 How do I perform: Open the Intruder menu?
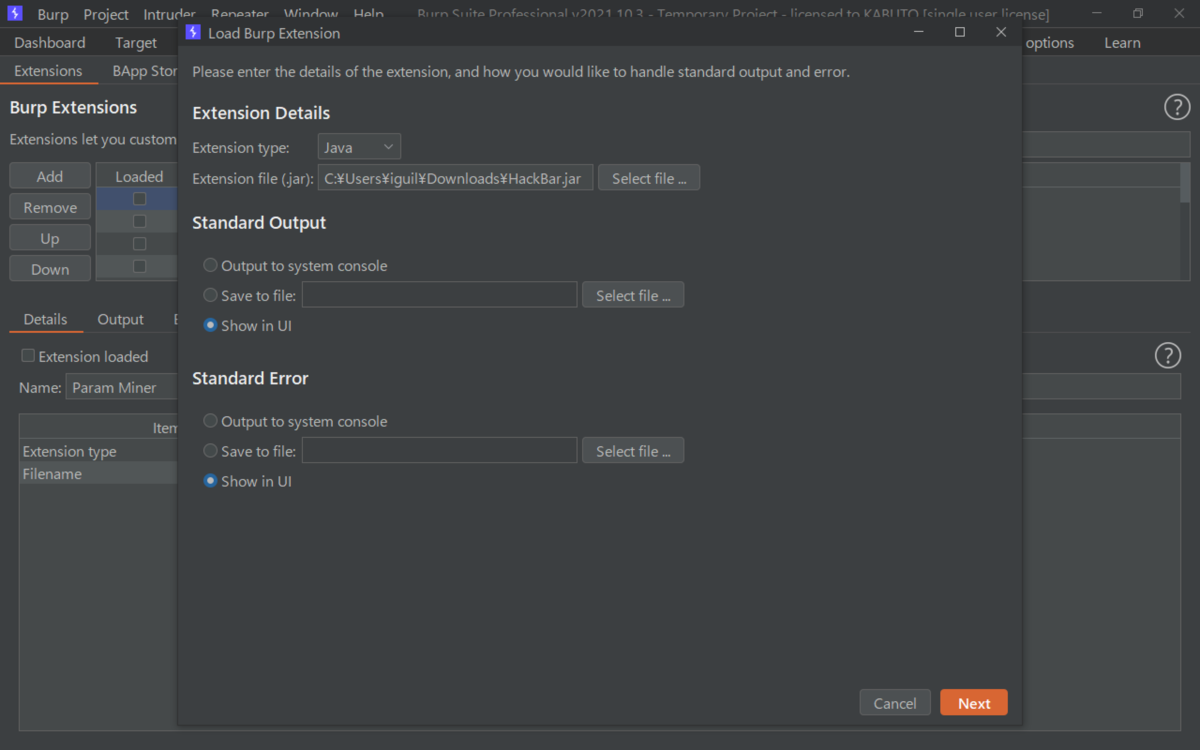(x=169, y=15)
